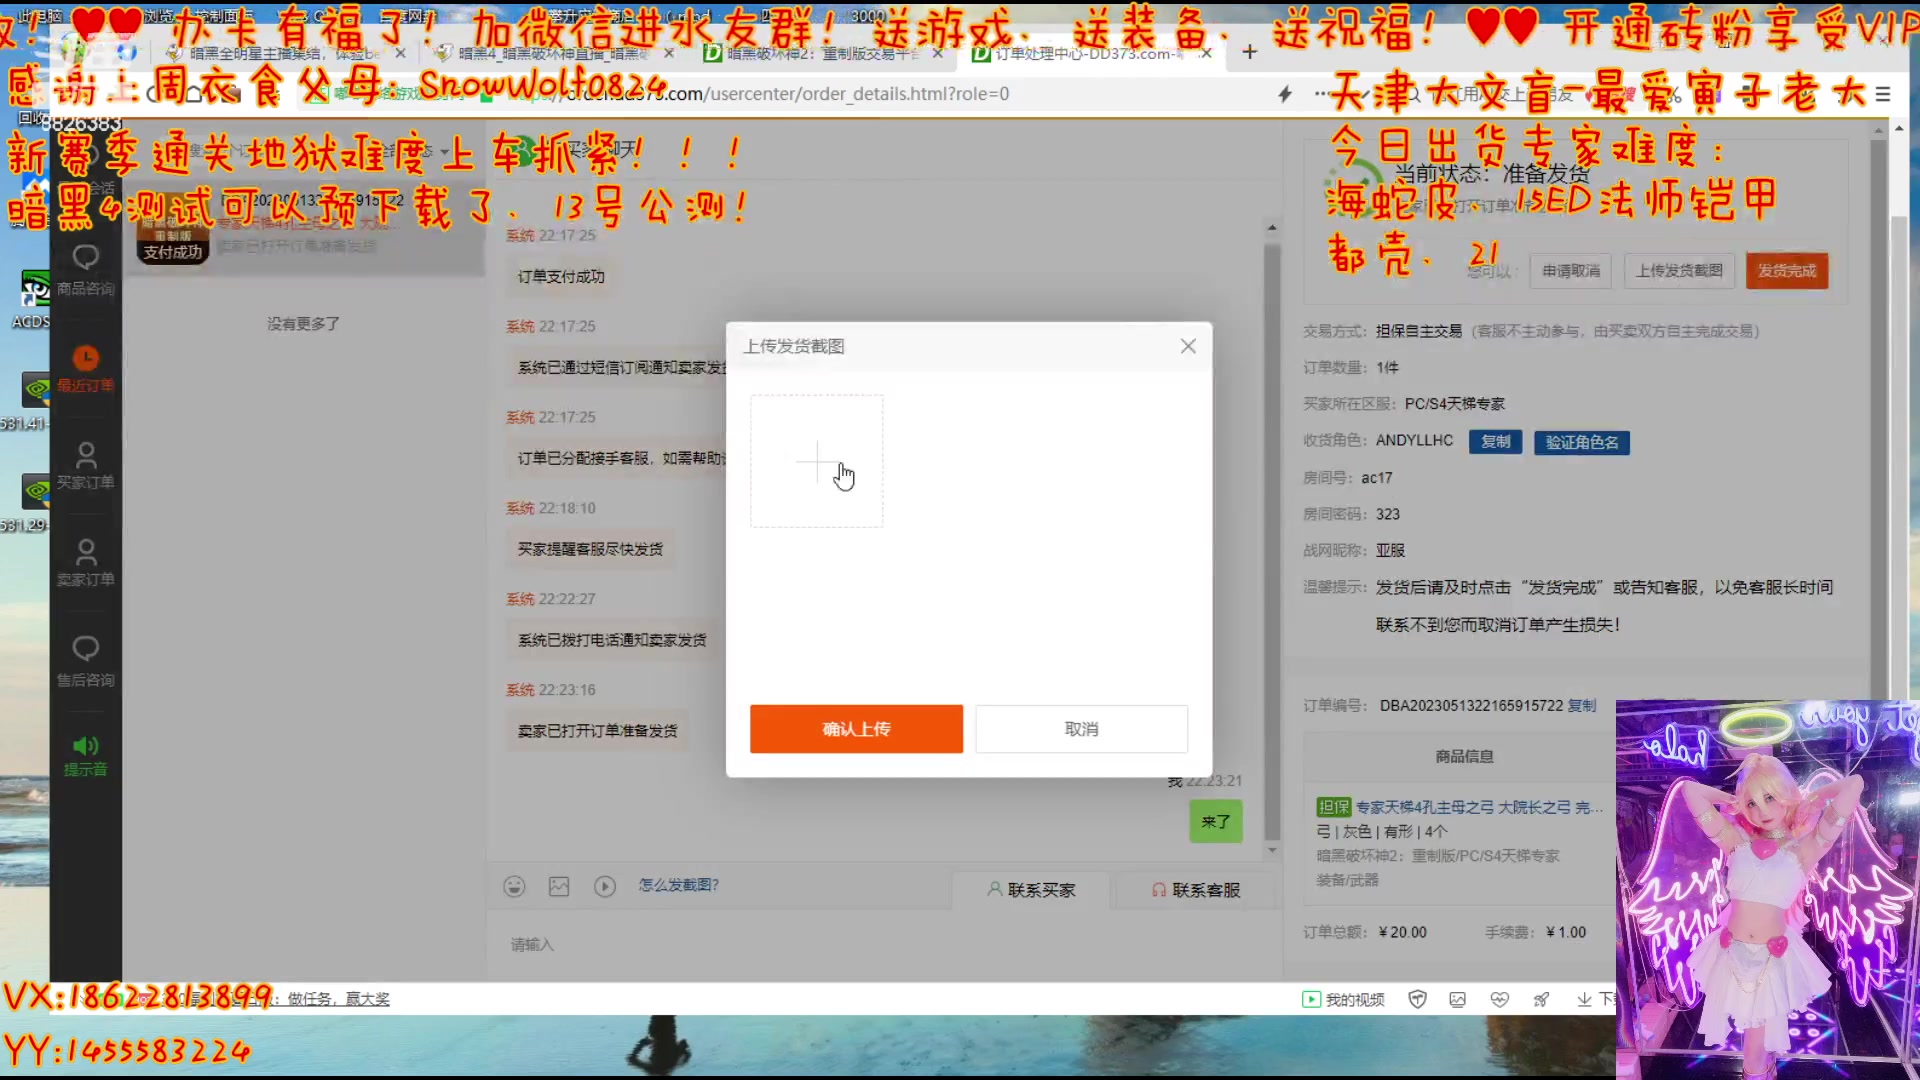Close the 上传发货截图 dialog with X
This screenshot has height=1080, width=1920.
[1188, 346]
